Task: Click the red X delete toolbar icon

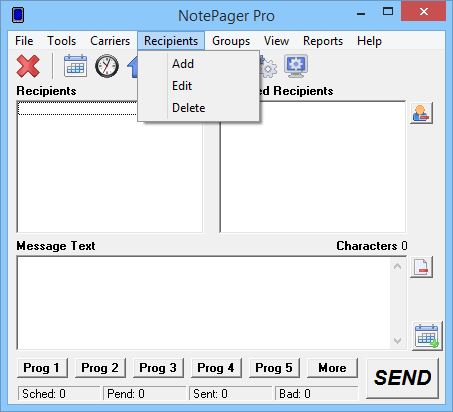Action: point(28,66)
